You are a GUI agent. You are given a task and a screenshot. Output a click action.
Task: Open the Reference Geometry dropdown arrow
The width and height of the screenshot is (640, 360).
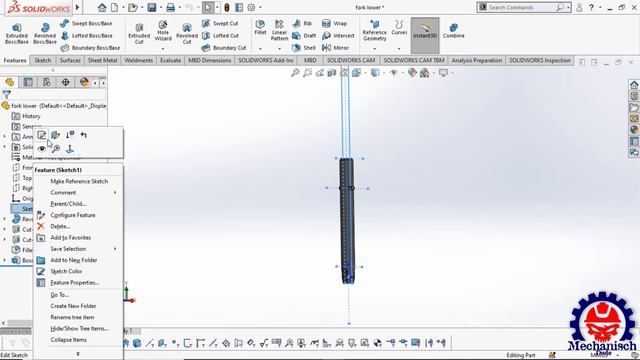(374, 49)
